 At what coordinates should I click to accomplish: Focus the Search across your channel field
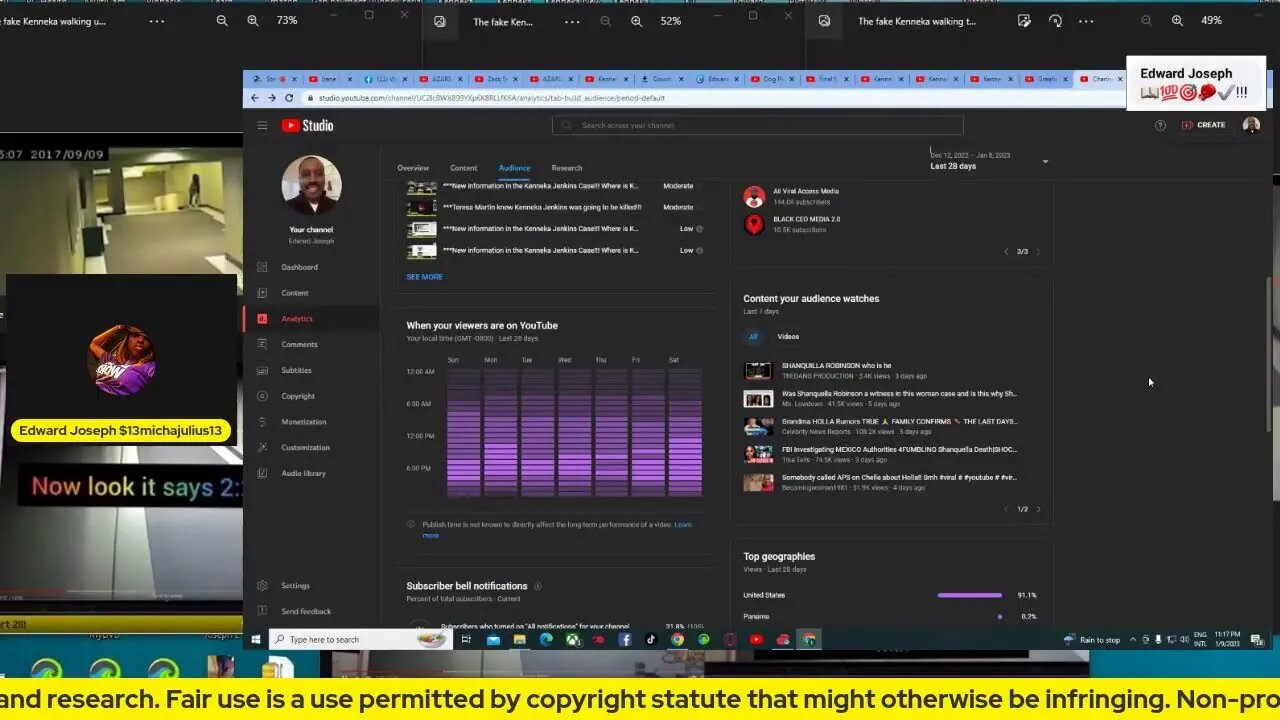point(757,125)
